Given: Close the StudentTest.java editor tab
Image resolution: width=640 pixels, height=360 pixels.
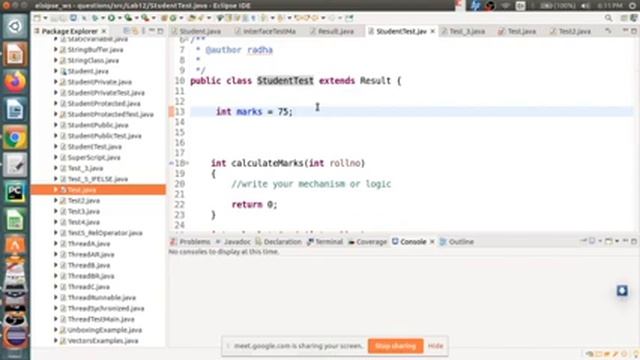Looking at the screenshot, I should (x=433, y=31).
